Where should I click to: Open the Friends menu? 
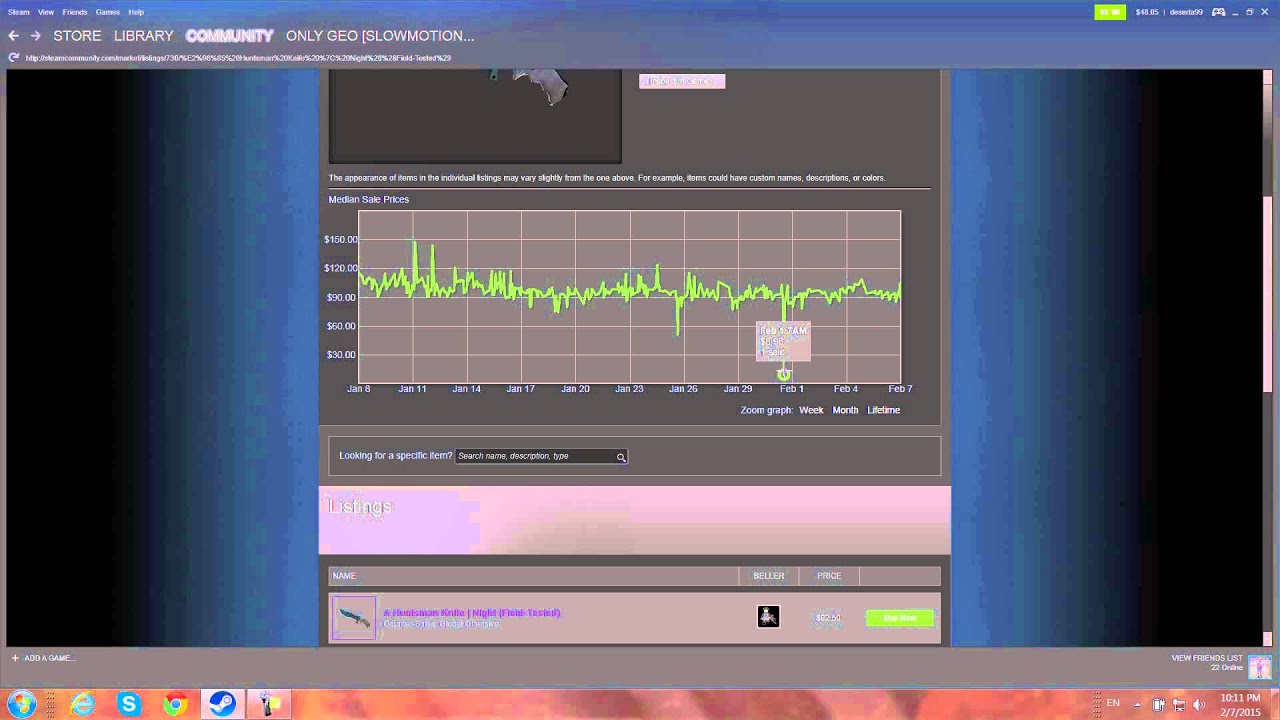75,12
